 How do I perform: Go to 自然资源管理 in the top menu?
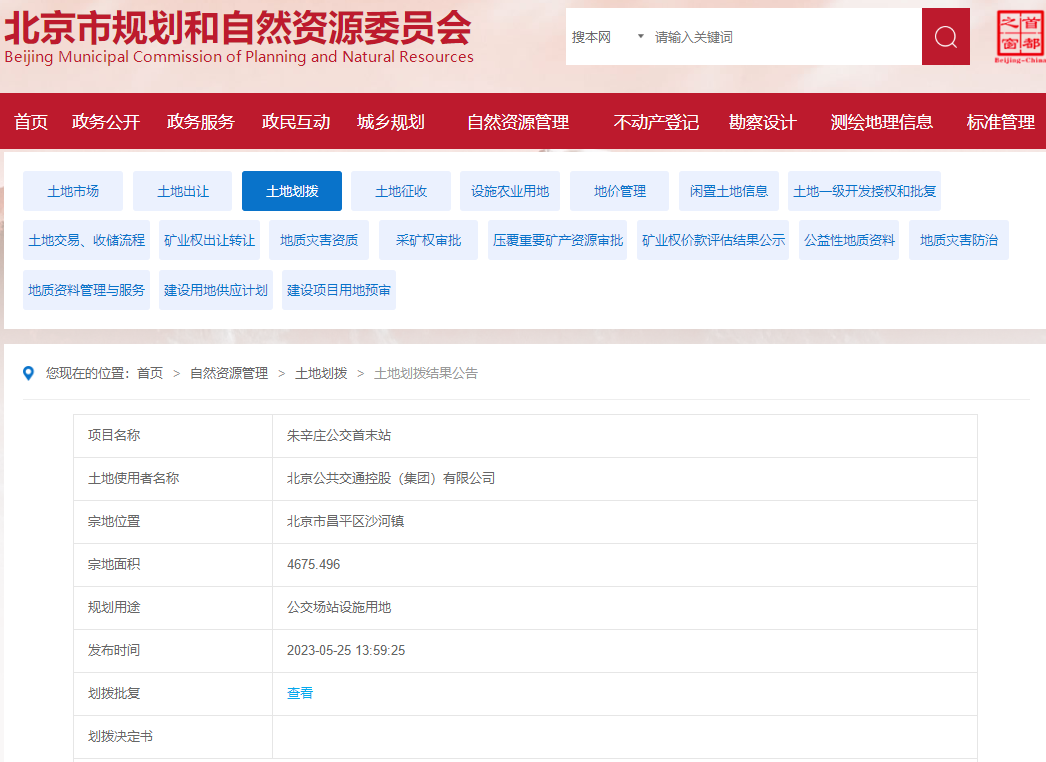(517, 122)
